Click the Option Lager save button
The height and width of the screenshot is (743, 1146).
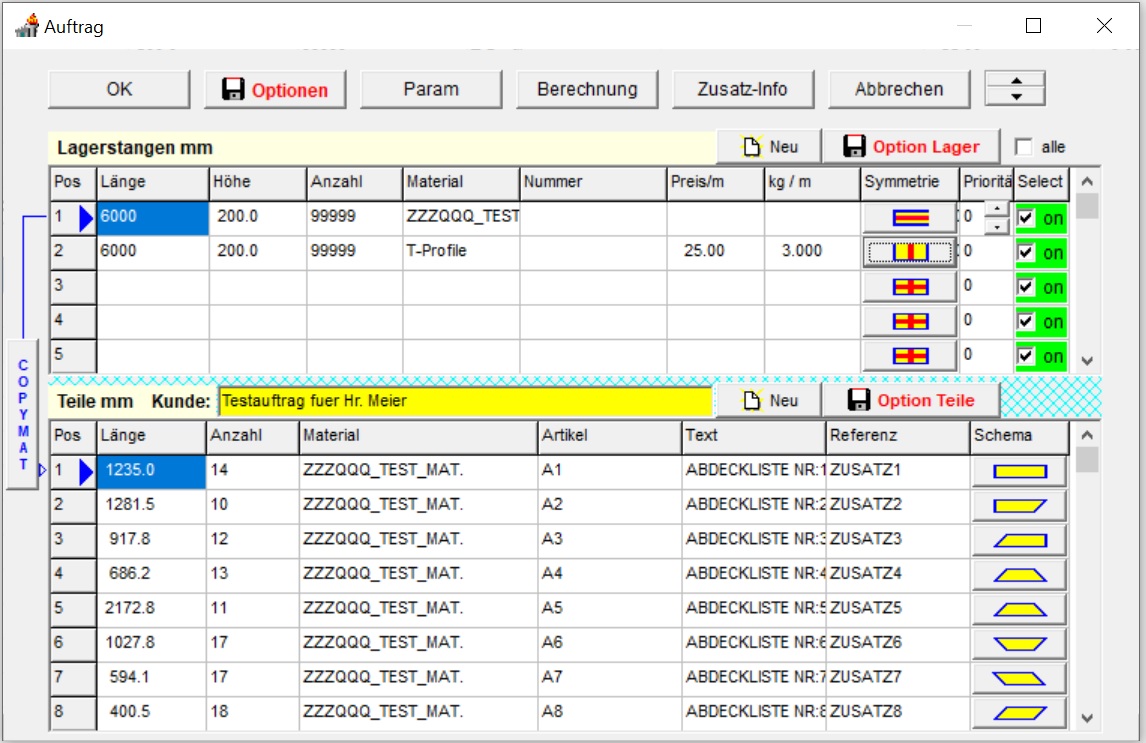911,147
